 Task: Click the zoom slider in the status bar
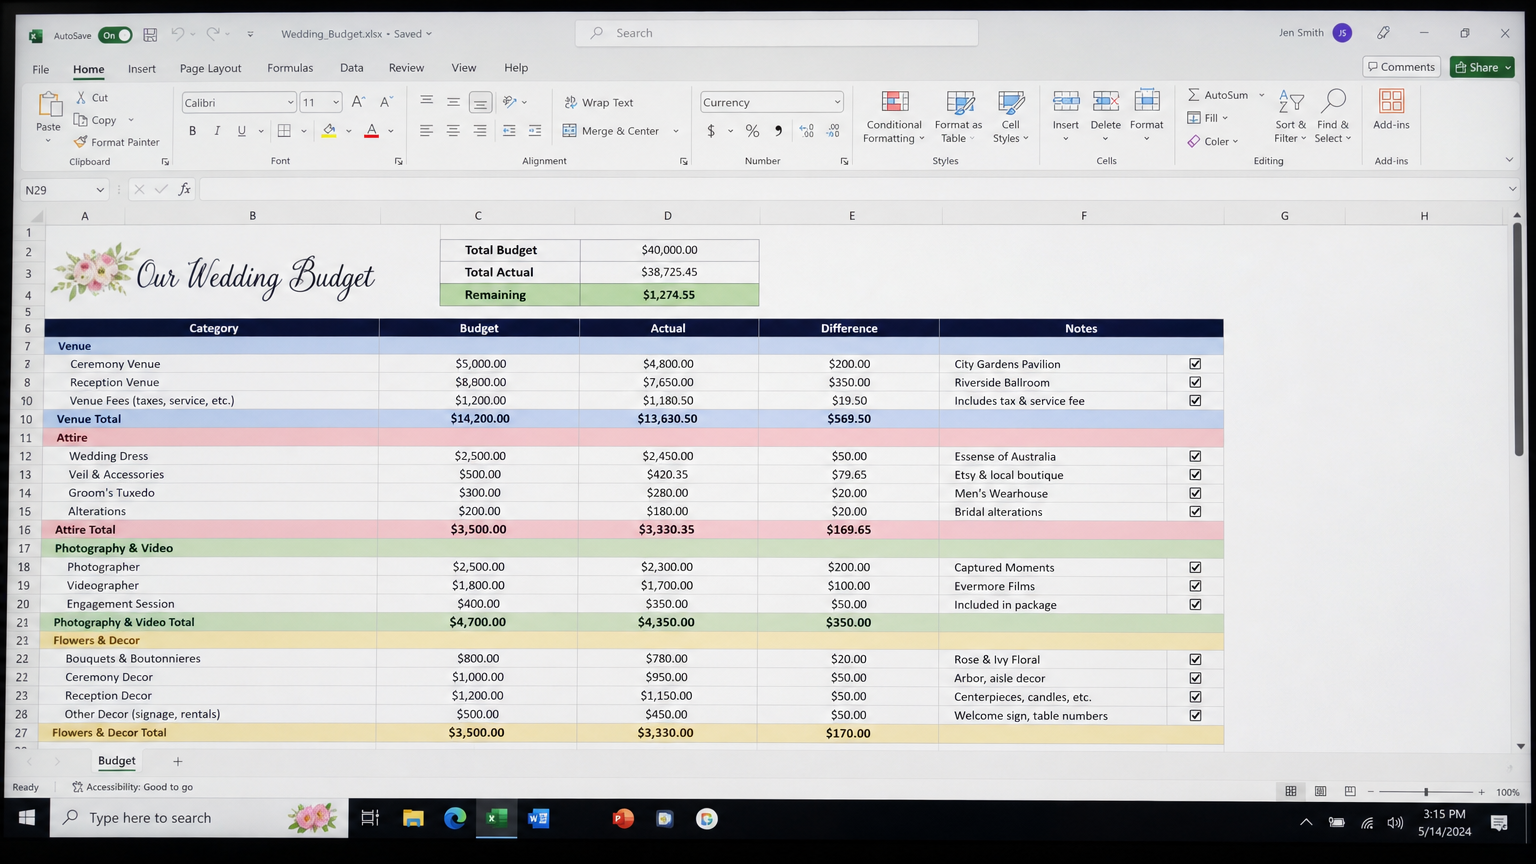[x=1426, y=792]
